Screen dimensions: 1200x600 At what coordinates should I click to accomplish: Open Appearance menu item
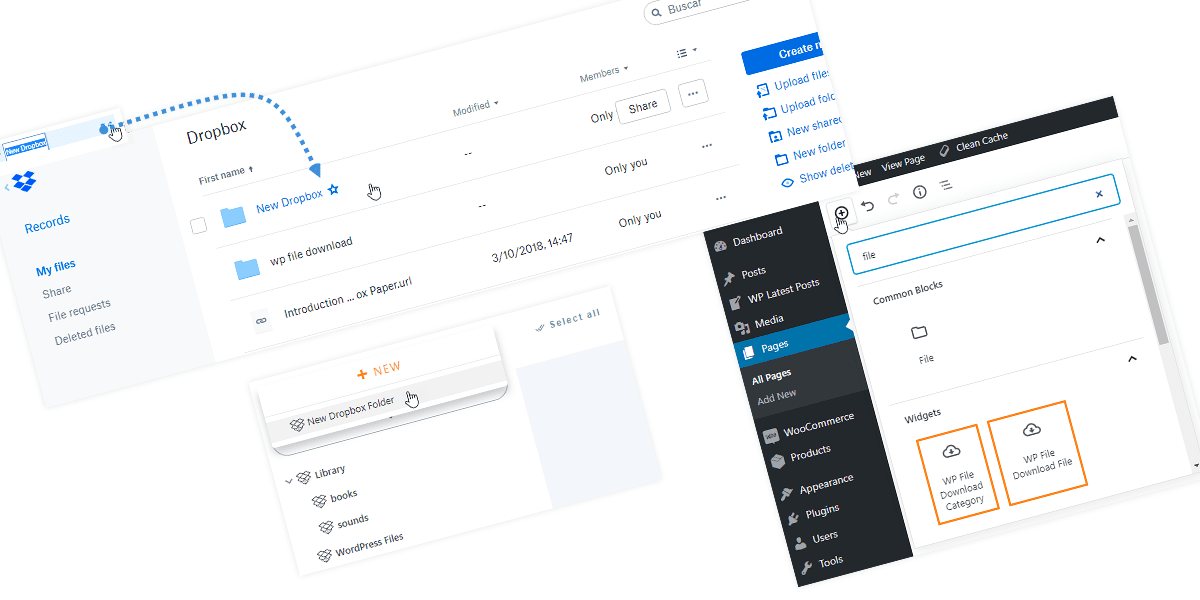[826, 486]
